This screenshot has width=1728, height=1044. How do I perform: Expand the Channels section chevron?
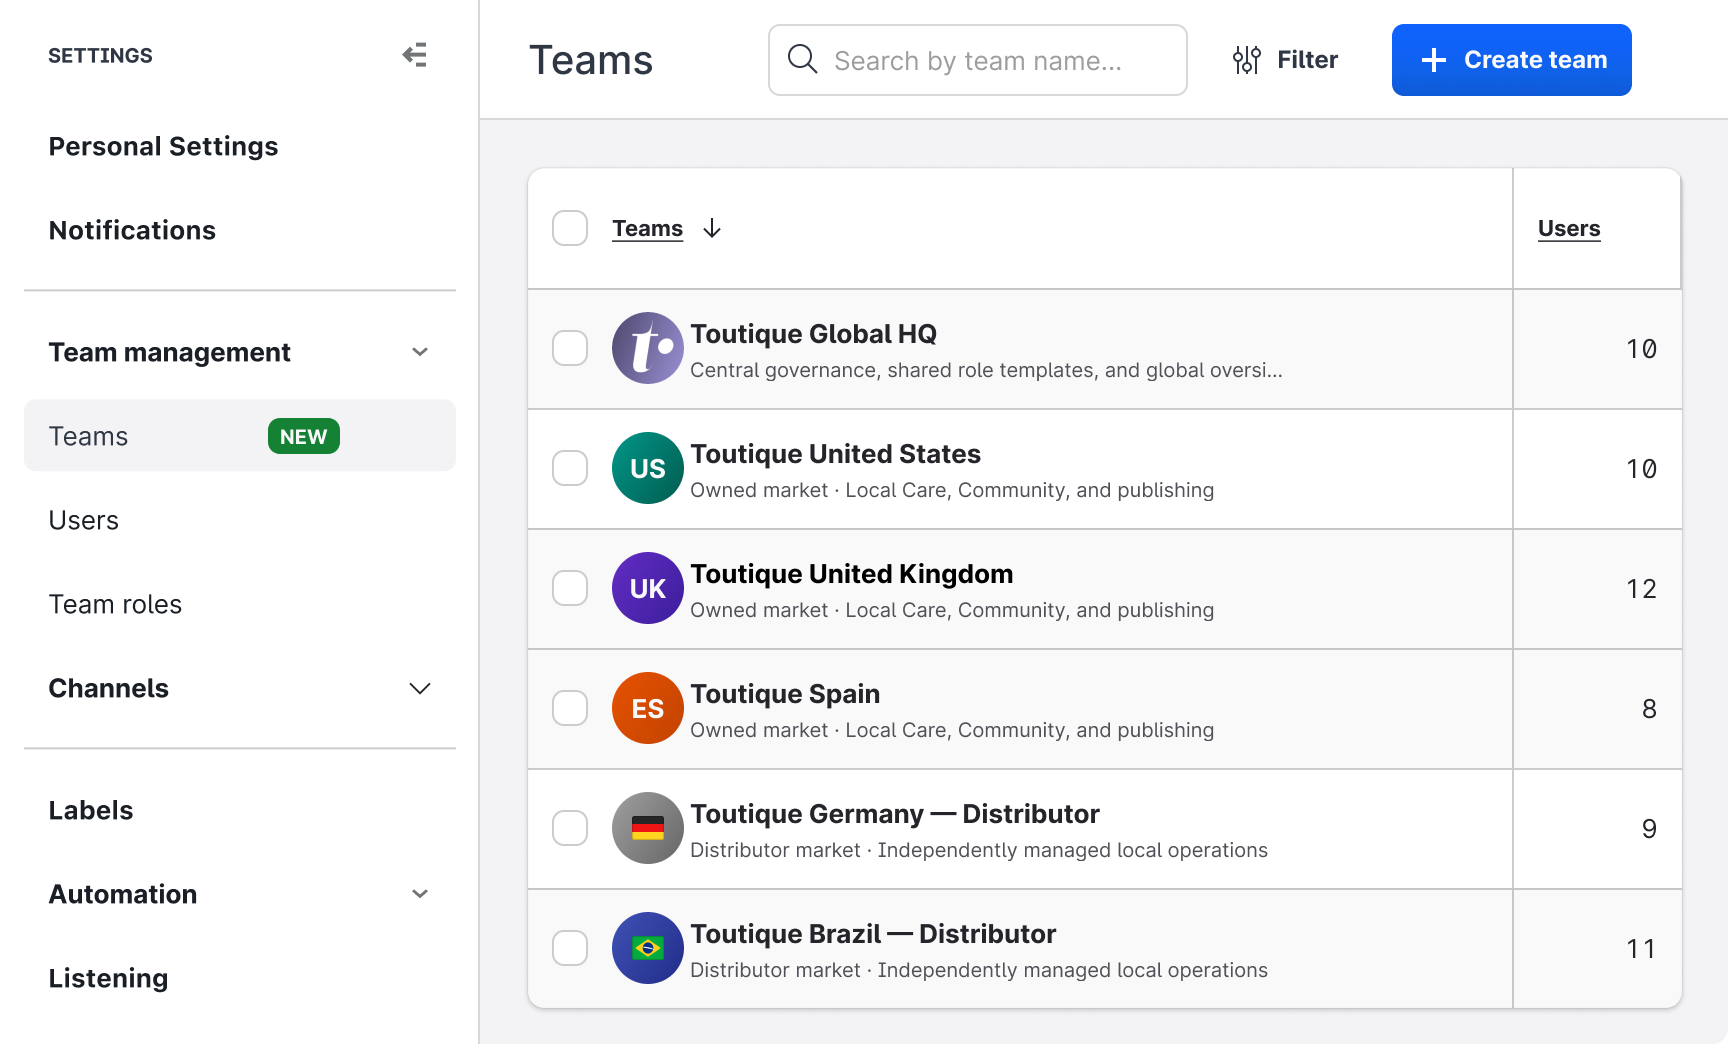coord(420,688)
